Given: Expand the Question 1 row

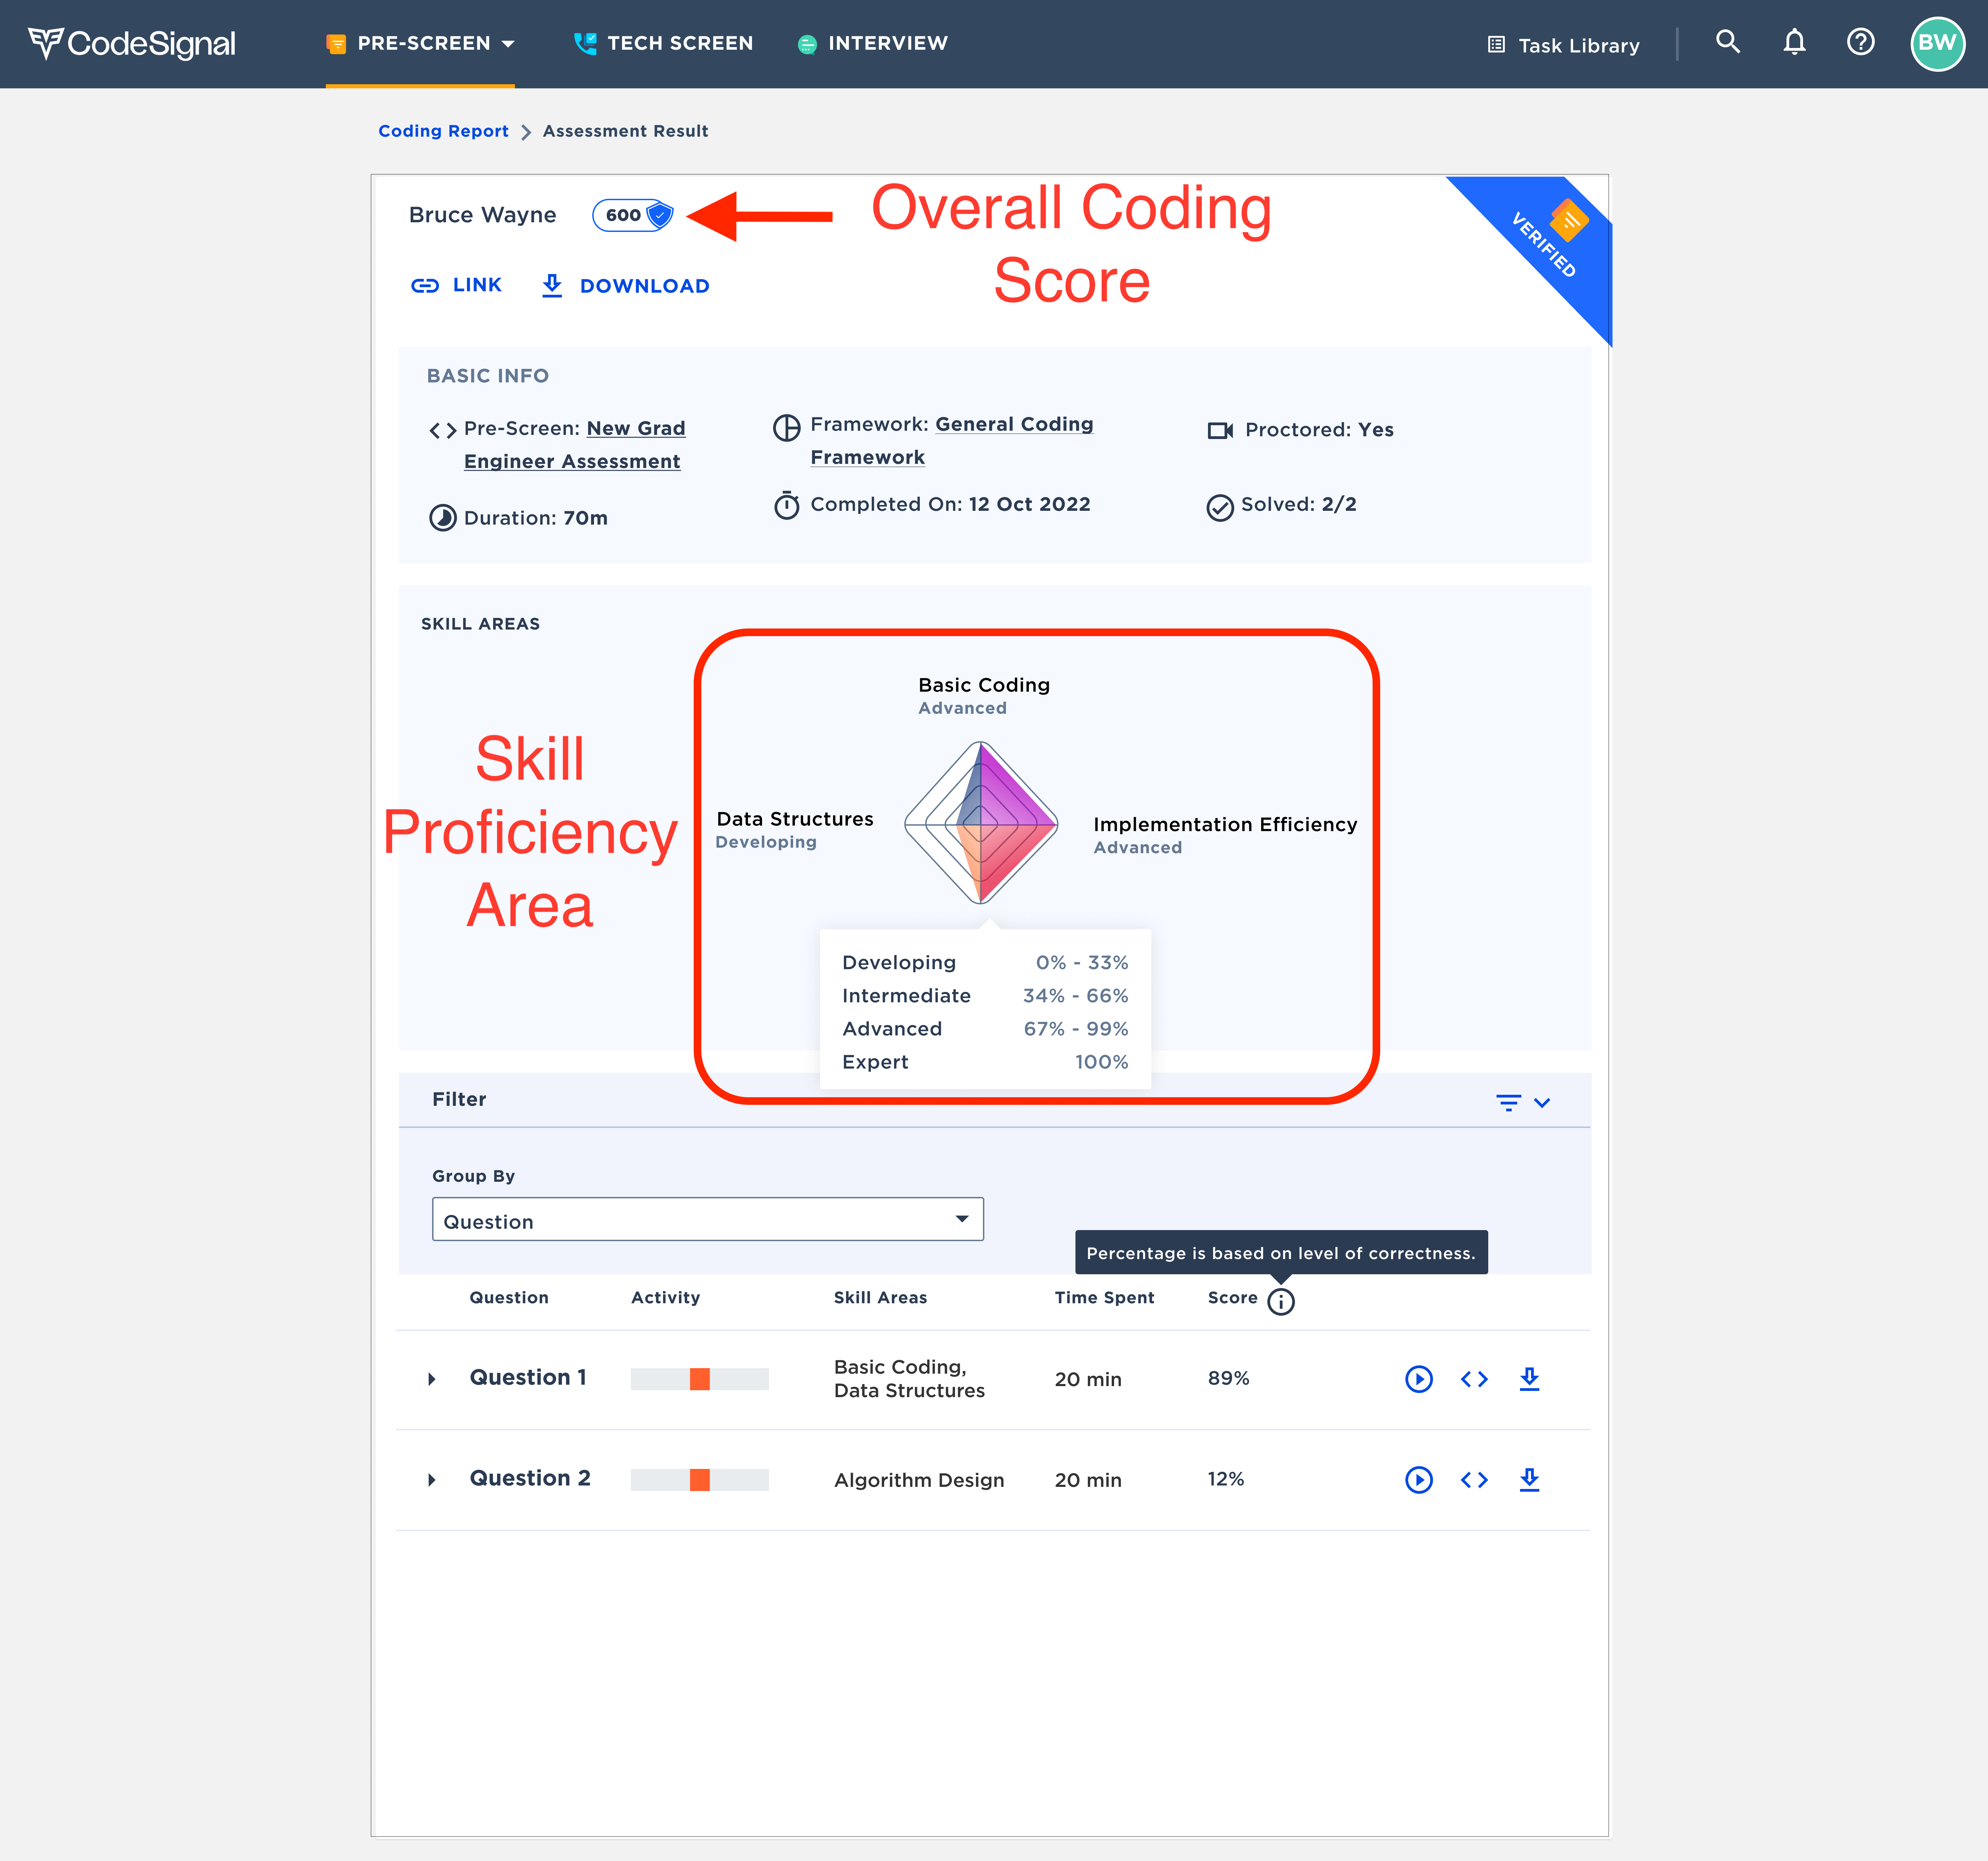Looking at the screenshot, I should 432,1379.
